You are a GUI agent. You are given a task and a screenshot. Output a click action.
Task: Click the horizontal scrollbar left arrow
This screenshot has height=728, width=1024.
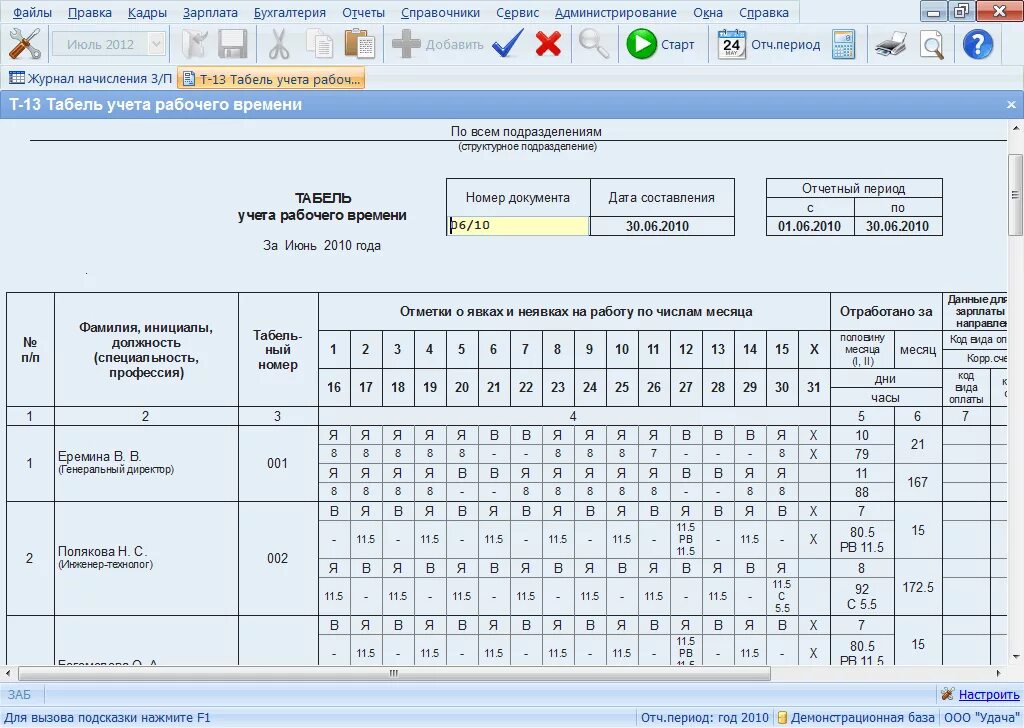point(8,673)
